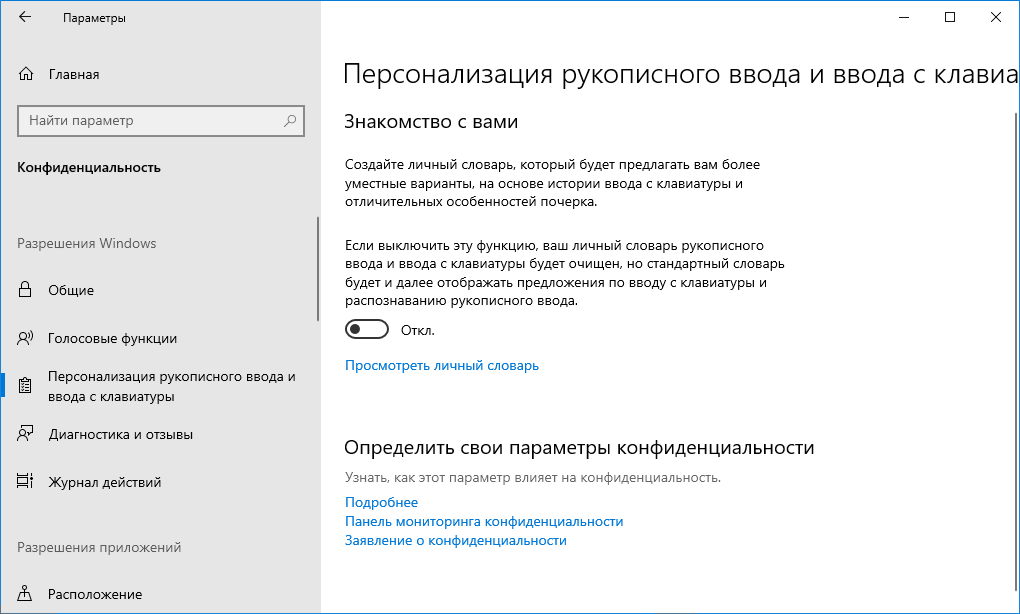This screenshot has width=1020, height=614.
Task: Open Заявление о конфиденциальности link
Action: click(455, 541)
